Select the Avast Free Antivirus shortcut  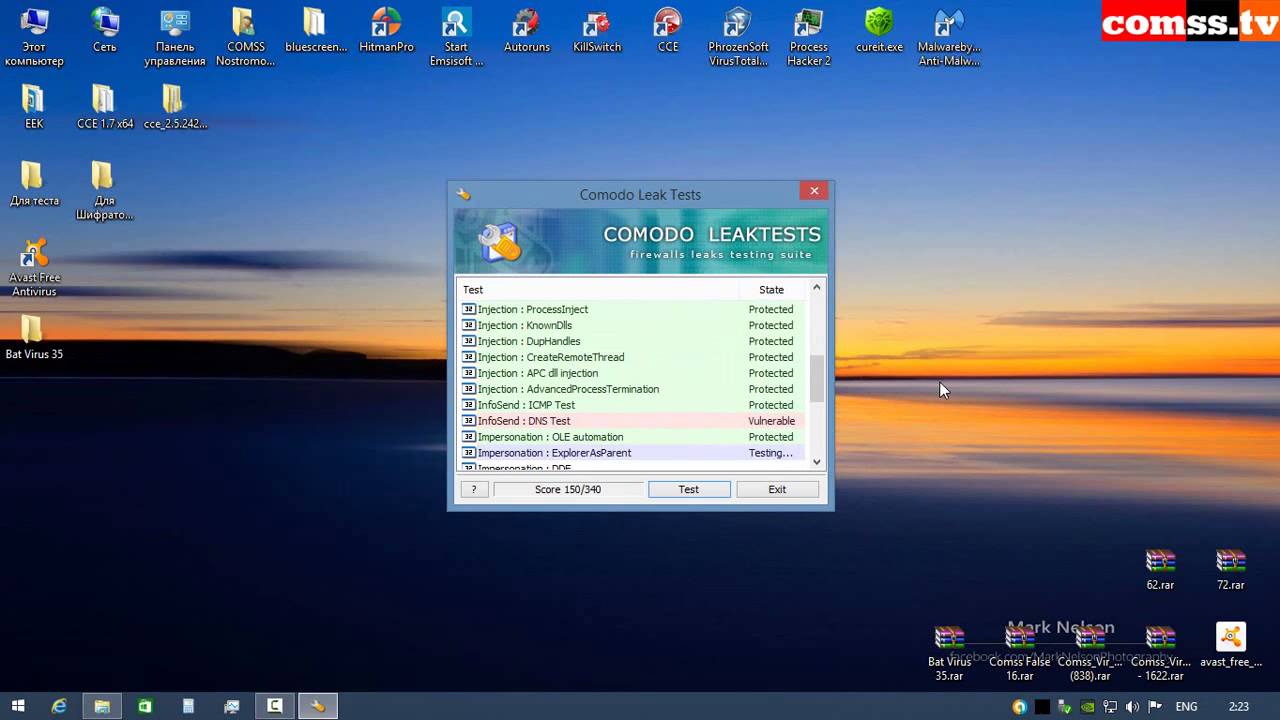[x=34, y=267]
